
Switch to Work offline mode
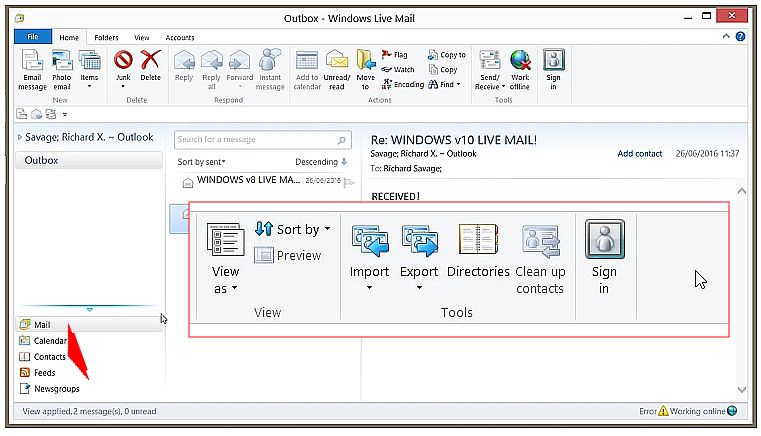(520, 70)
